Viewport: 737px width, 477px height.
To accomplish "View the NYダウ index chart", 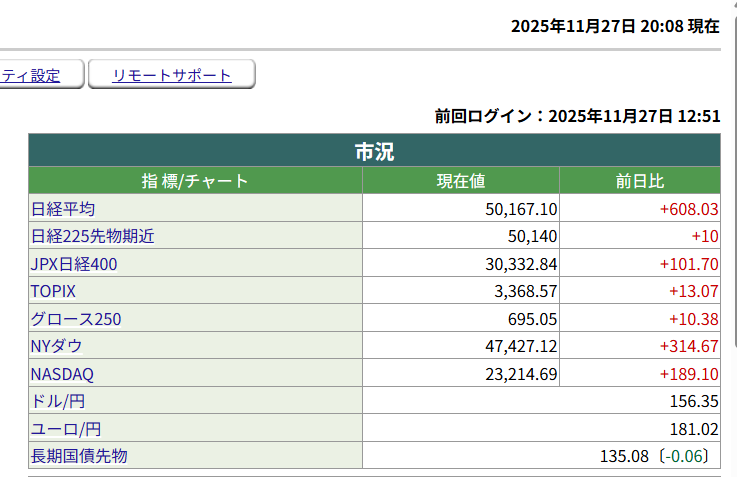I will point(56,346).
